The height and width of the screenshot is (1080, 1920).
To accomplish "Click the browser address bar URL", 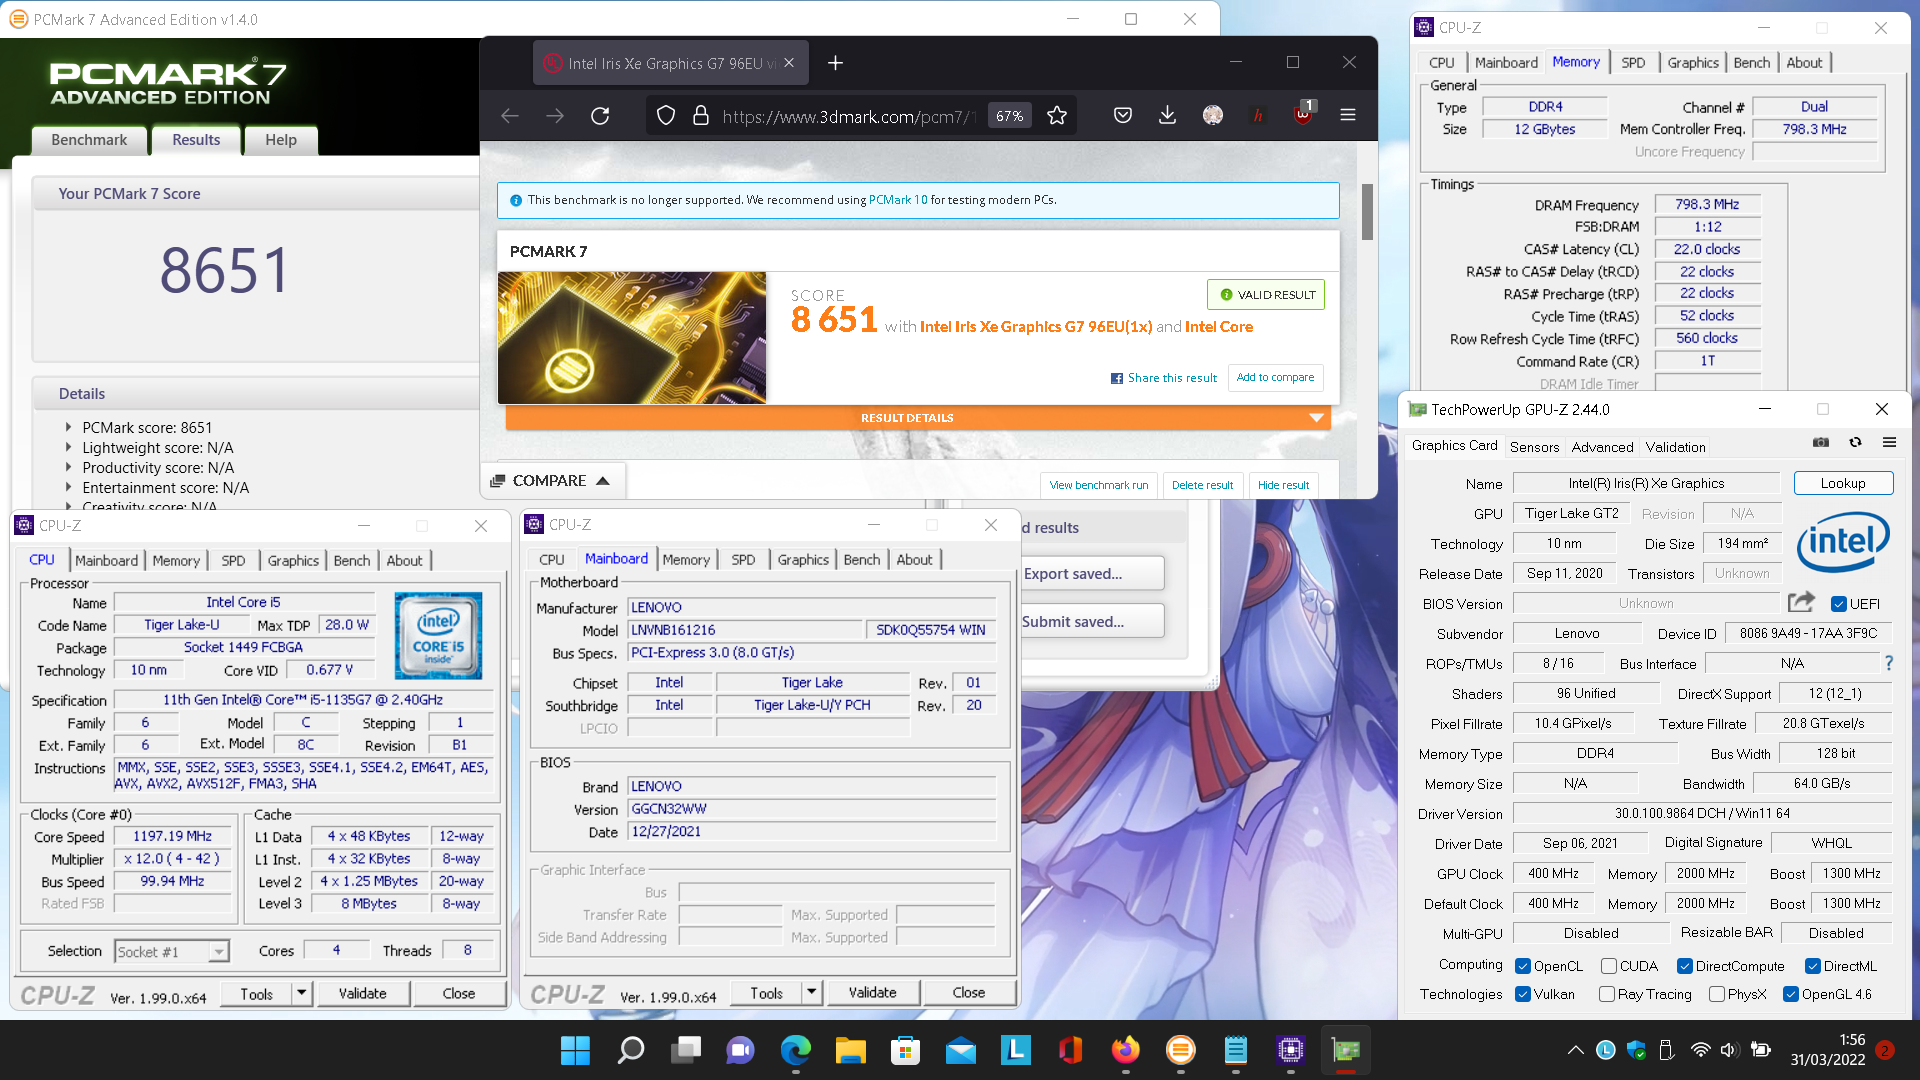I will click(848, 116).
